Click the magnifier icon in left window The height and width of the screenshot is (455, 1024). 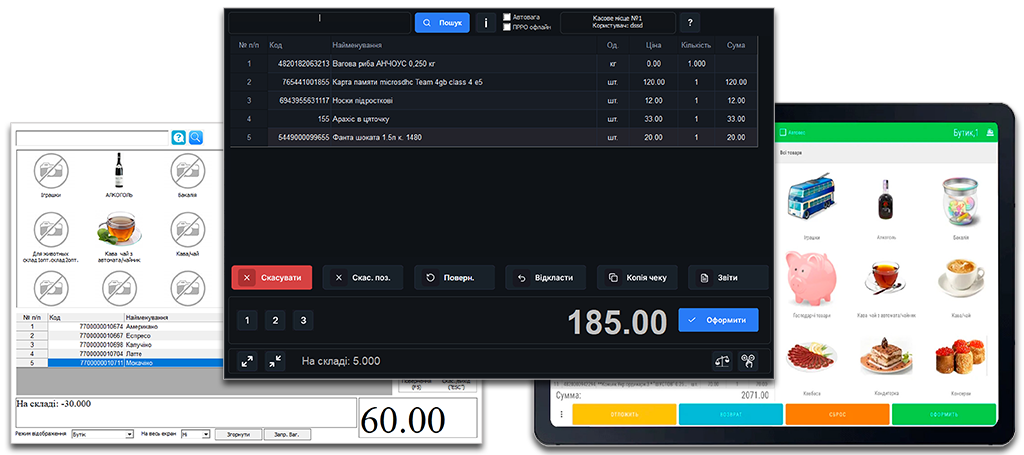click(196, 137)
